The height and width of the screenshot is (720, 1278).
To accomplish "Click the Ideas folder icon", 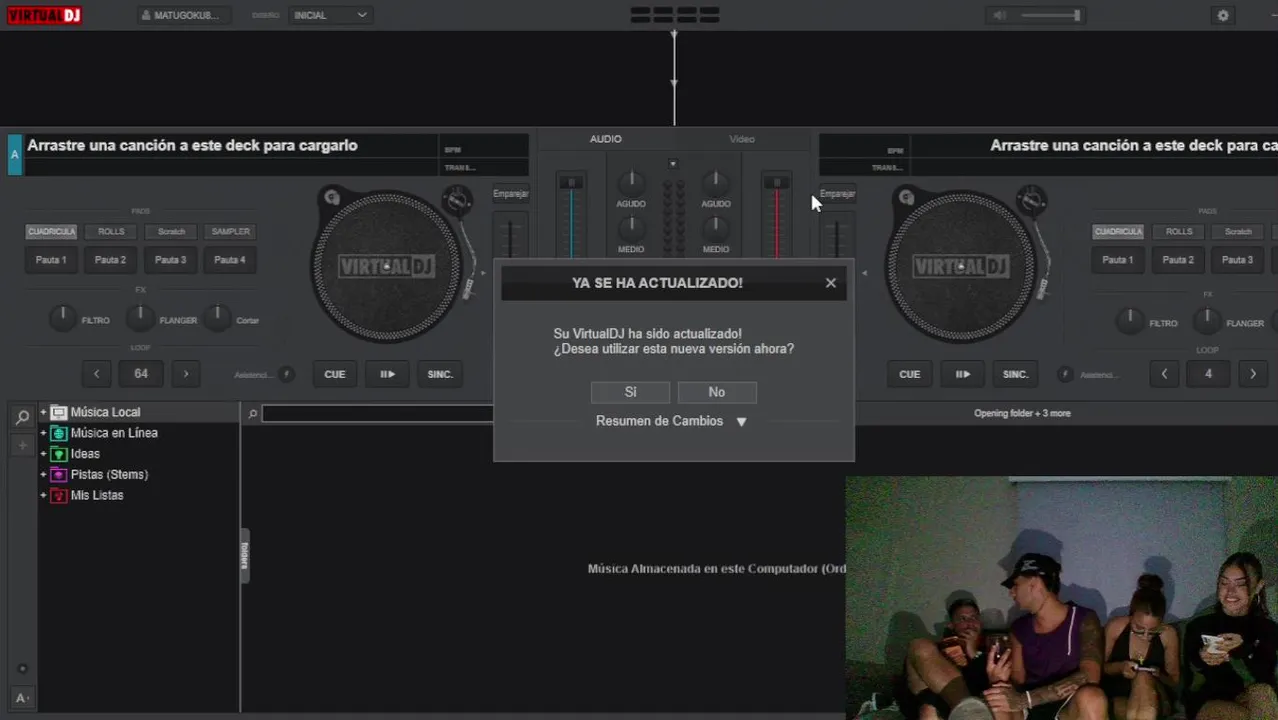I will 59,454.
